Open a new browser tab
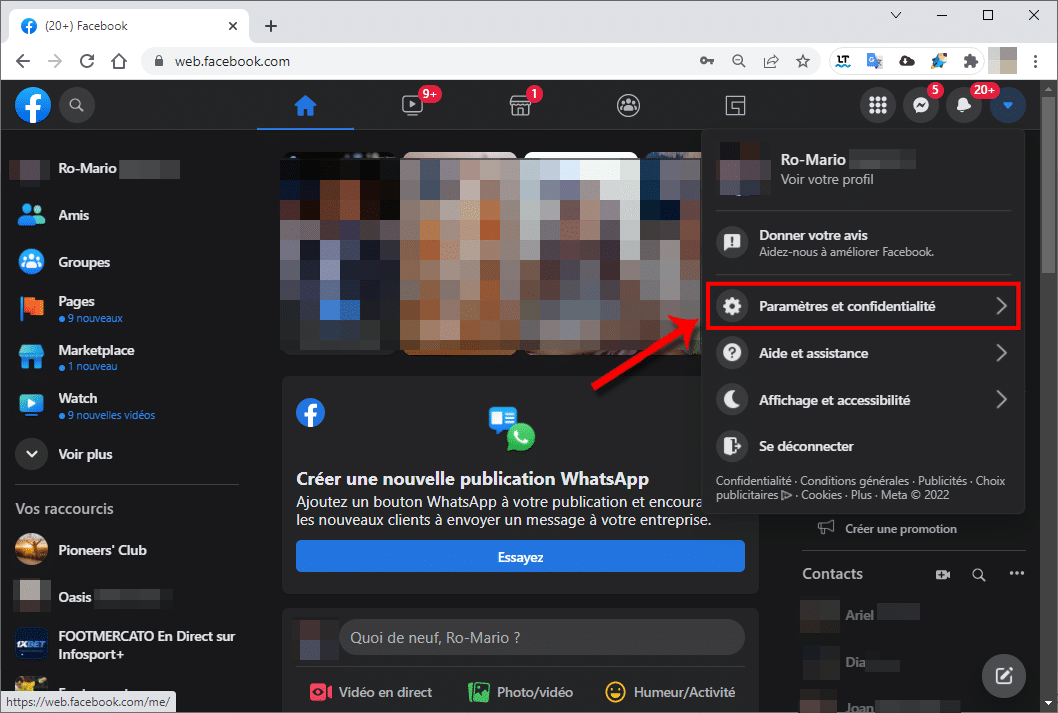The height and width of the screenshot is (713, 1058). coord(271,26)
